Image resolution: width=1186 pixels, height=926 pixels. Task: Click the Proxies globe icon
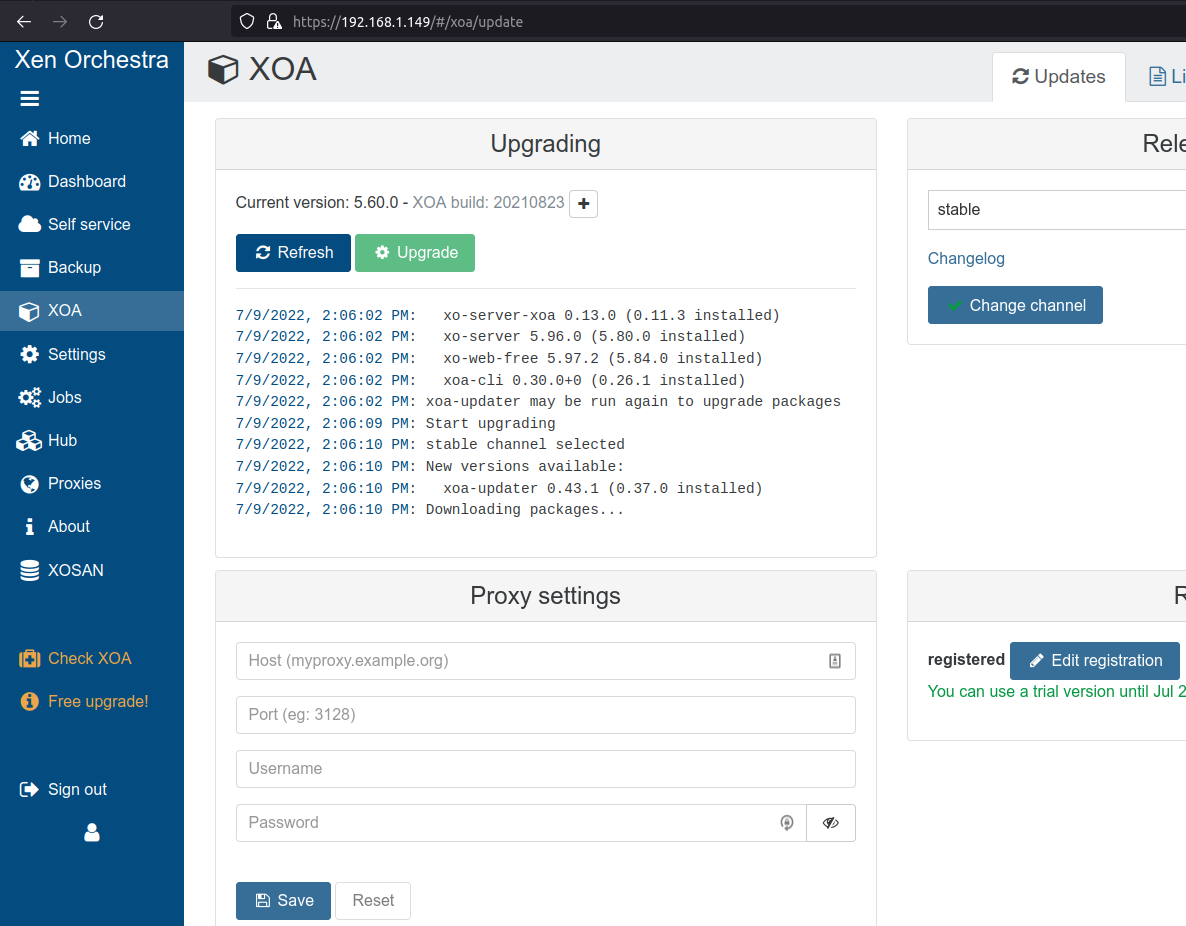click(x=29, y=484)
